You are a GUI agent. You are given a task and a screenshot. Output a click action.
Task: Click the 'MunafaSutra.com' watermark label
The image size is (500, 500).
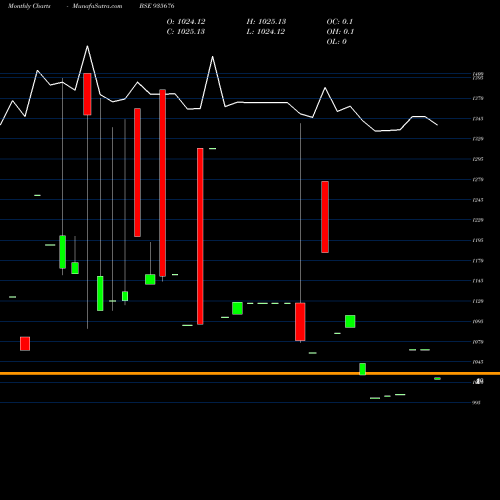(x=97, y=6)
